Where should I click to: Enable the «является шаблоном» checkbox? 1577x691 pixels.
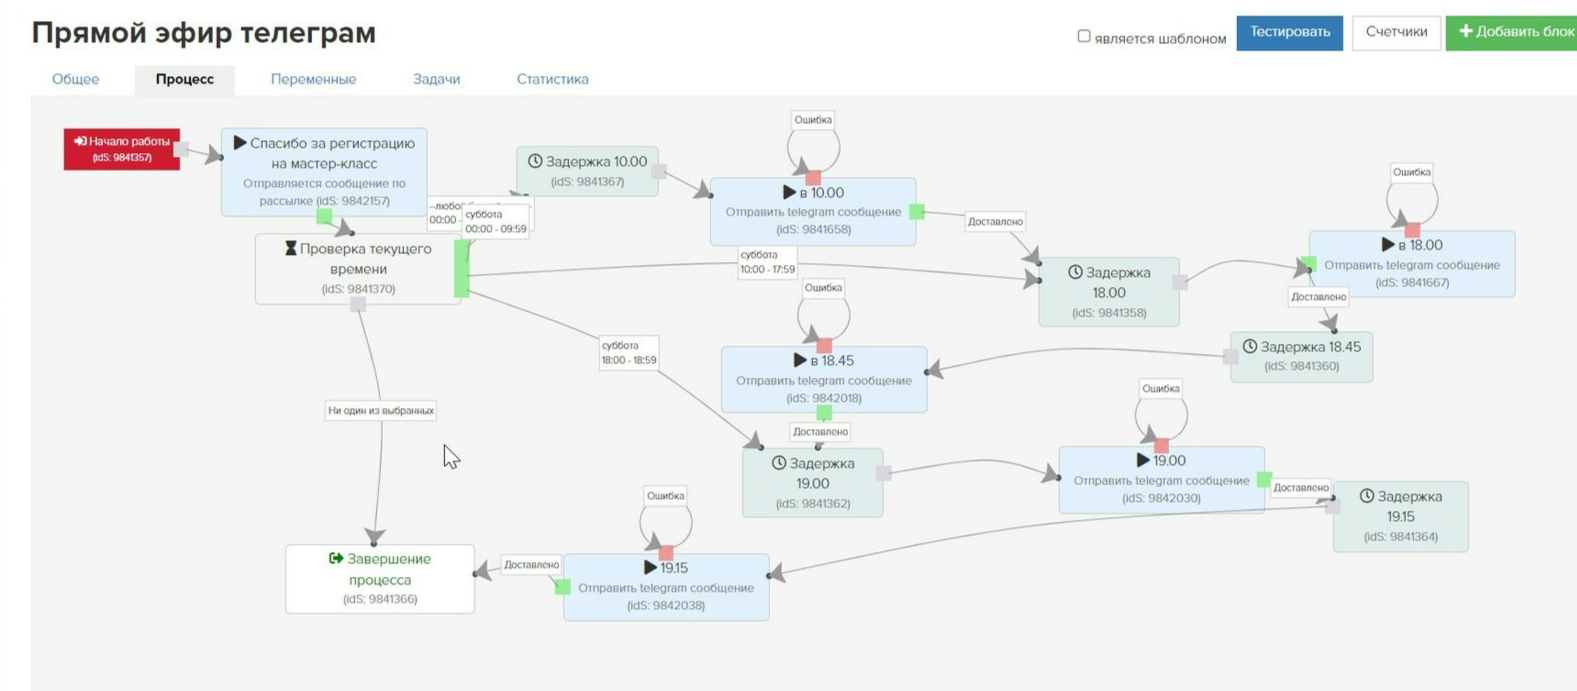pos(1084,36)
